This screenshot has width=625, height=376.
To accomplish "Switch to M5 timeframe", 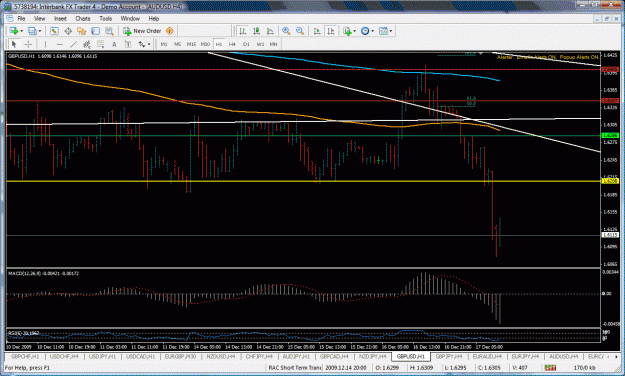I will (x=177, y=44).
